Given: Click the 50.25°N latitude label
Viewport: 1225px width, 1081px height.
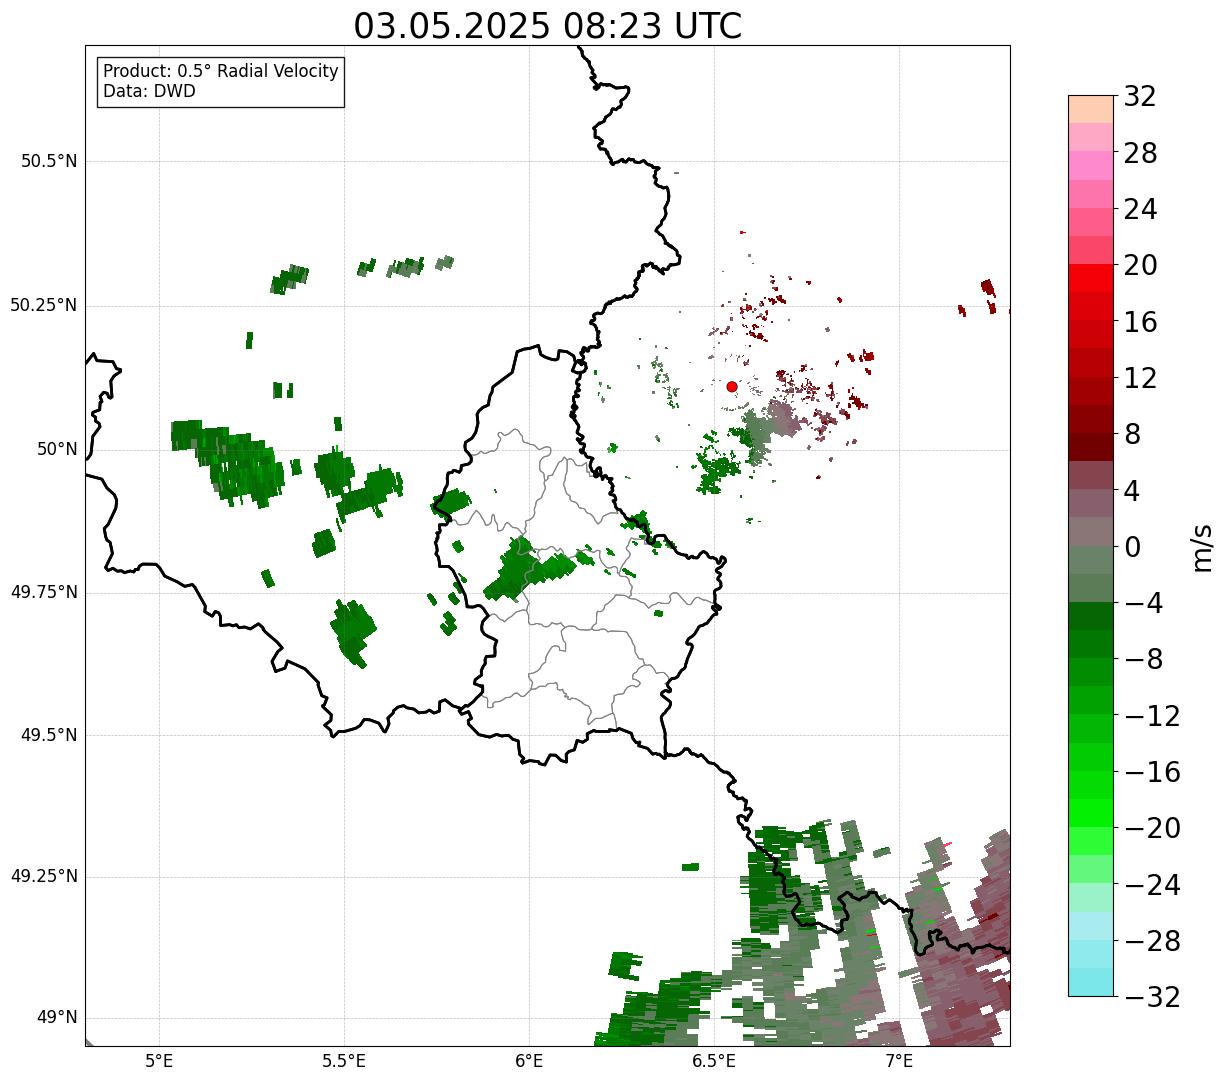Looking at the screenshot, I should point(44,305).
